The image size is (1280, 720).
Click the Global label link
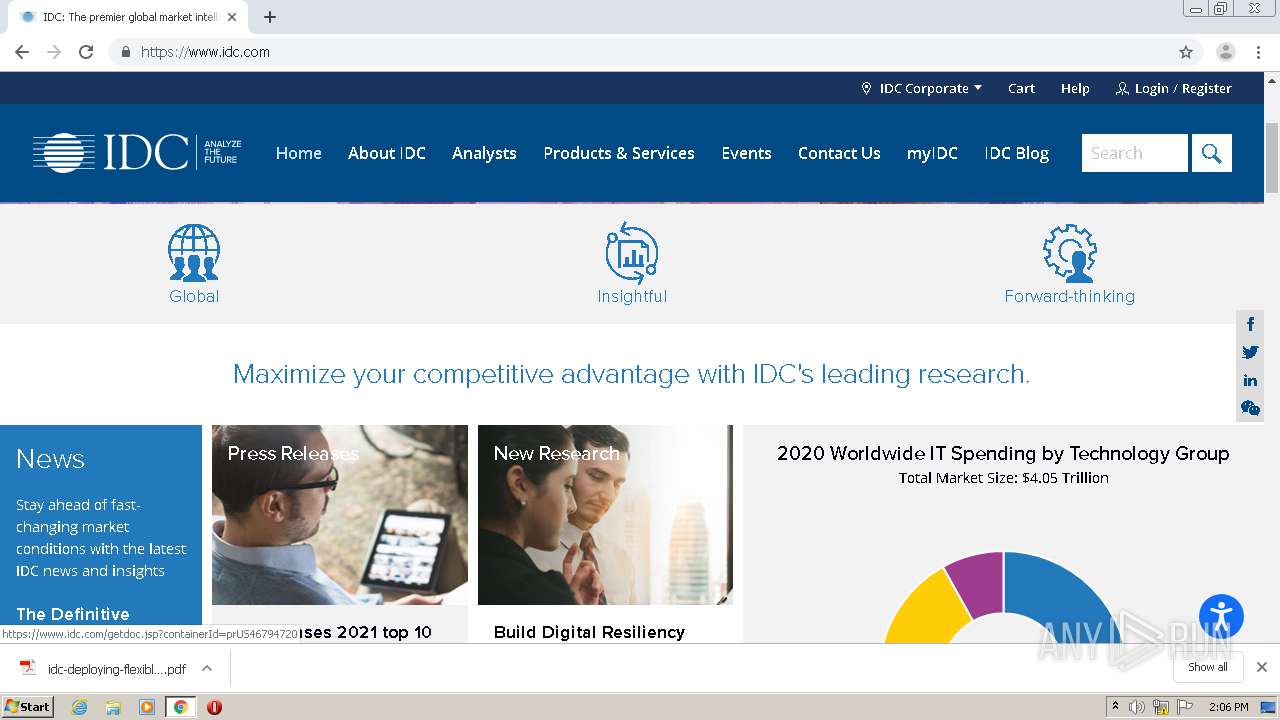click(x=194, y=296)
